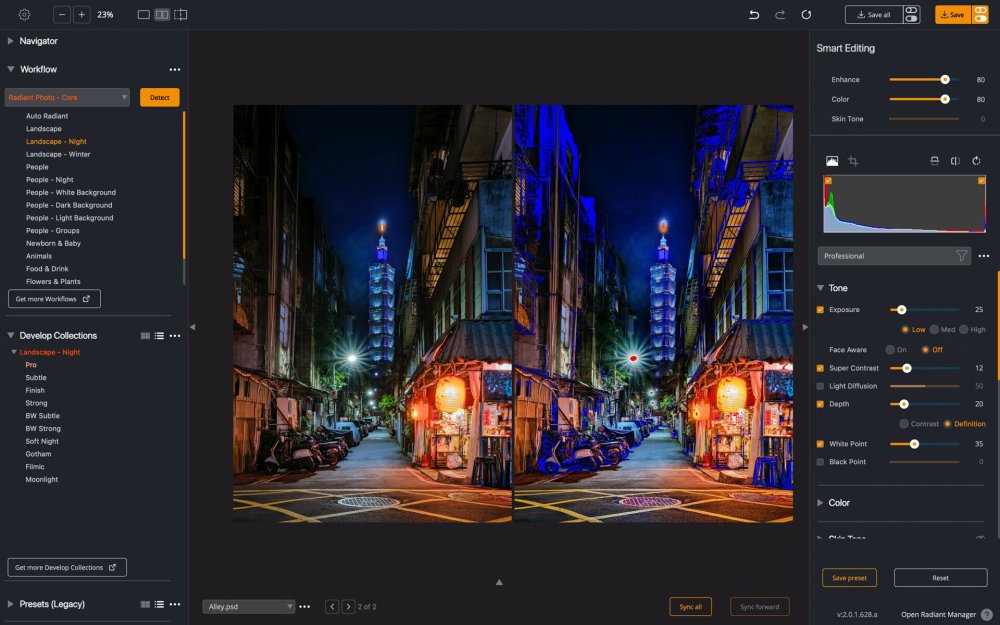
Task: Click the Save preset button
Action: point(849,578)
